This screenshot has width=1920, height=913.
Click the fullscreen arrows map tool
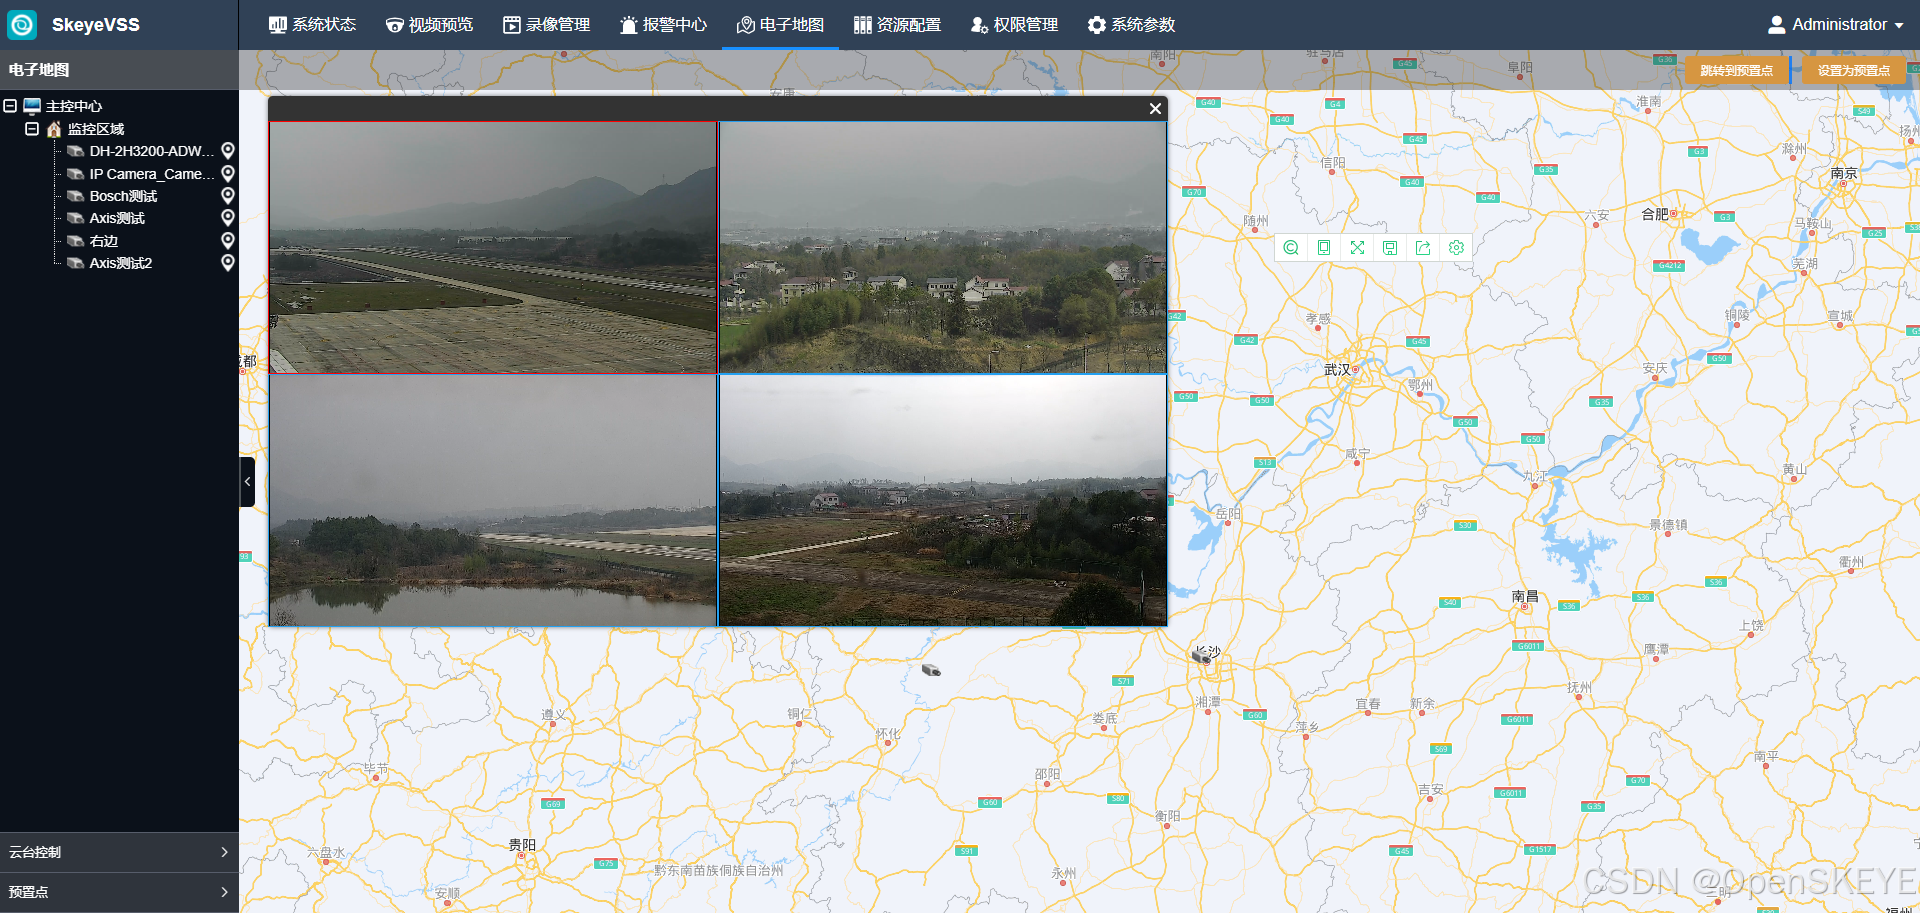(1357, 248)
